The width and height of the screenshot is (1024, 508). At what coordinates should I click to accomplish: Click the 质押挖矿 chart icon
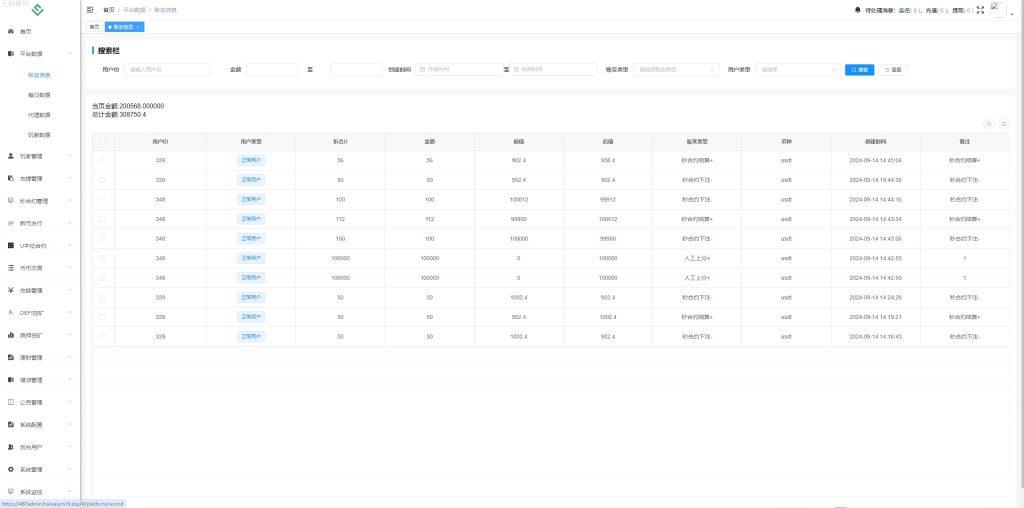(x=10, y=335)
